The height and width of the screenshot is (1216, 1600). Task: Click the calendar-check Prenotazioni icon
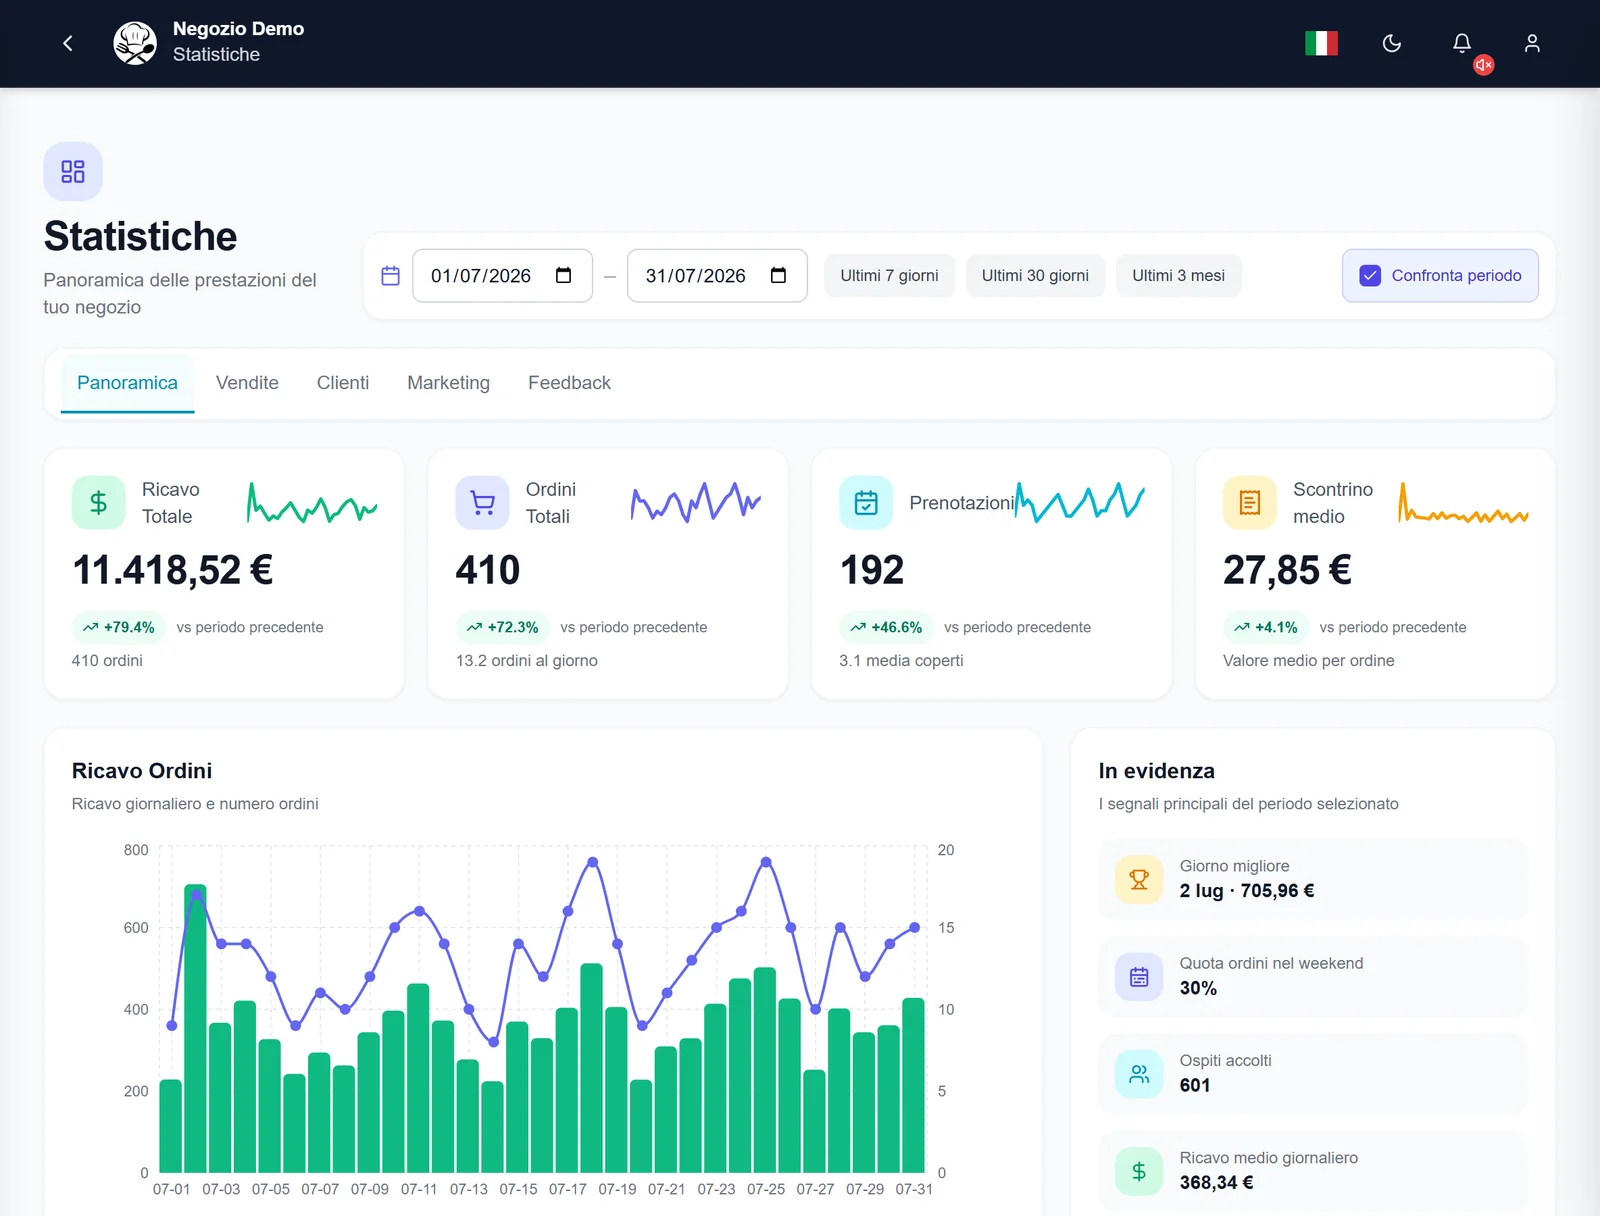click(x=866, y=502)
